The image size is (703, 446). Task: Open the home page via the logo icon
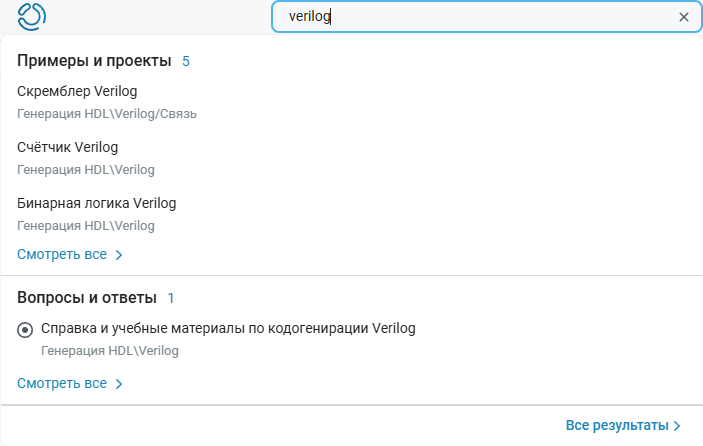pos(31,17)
